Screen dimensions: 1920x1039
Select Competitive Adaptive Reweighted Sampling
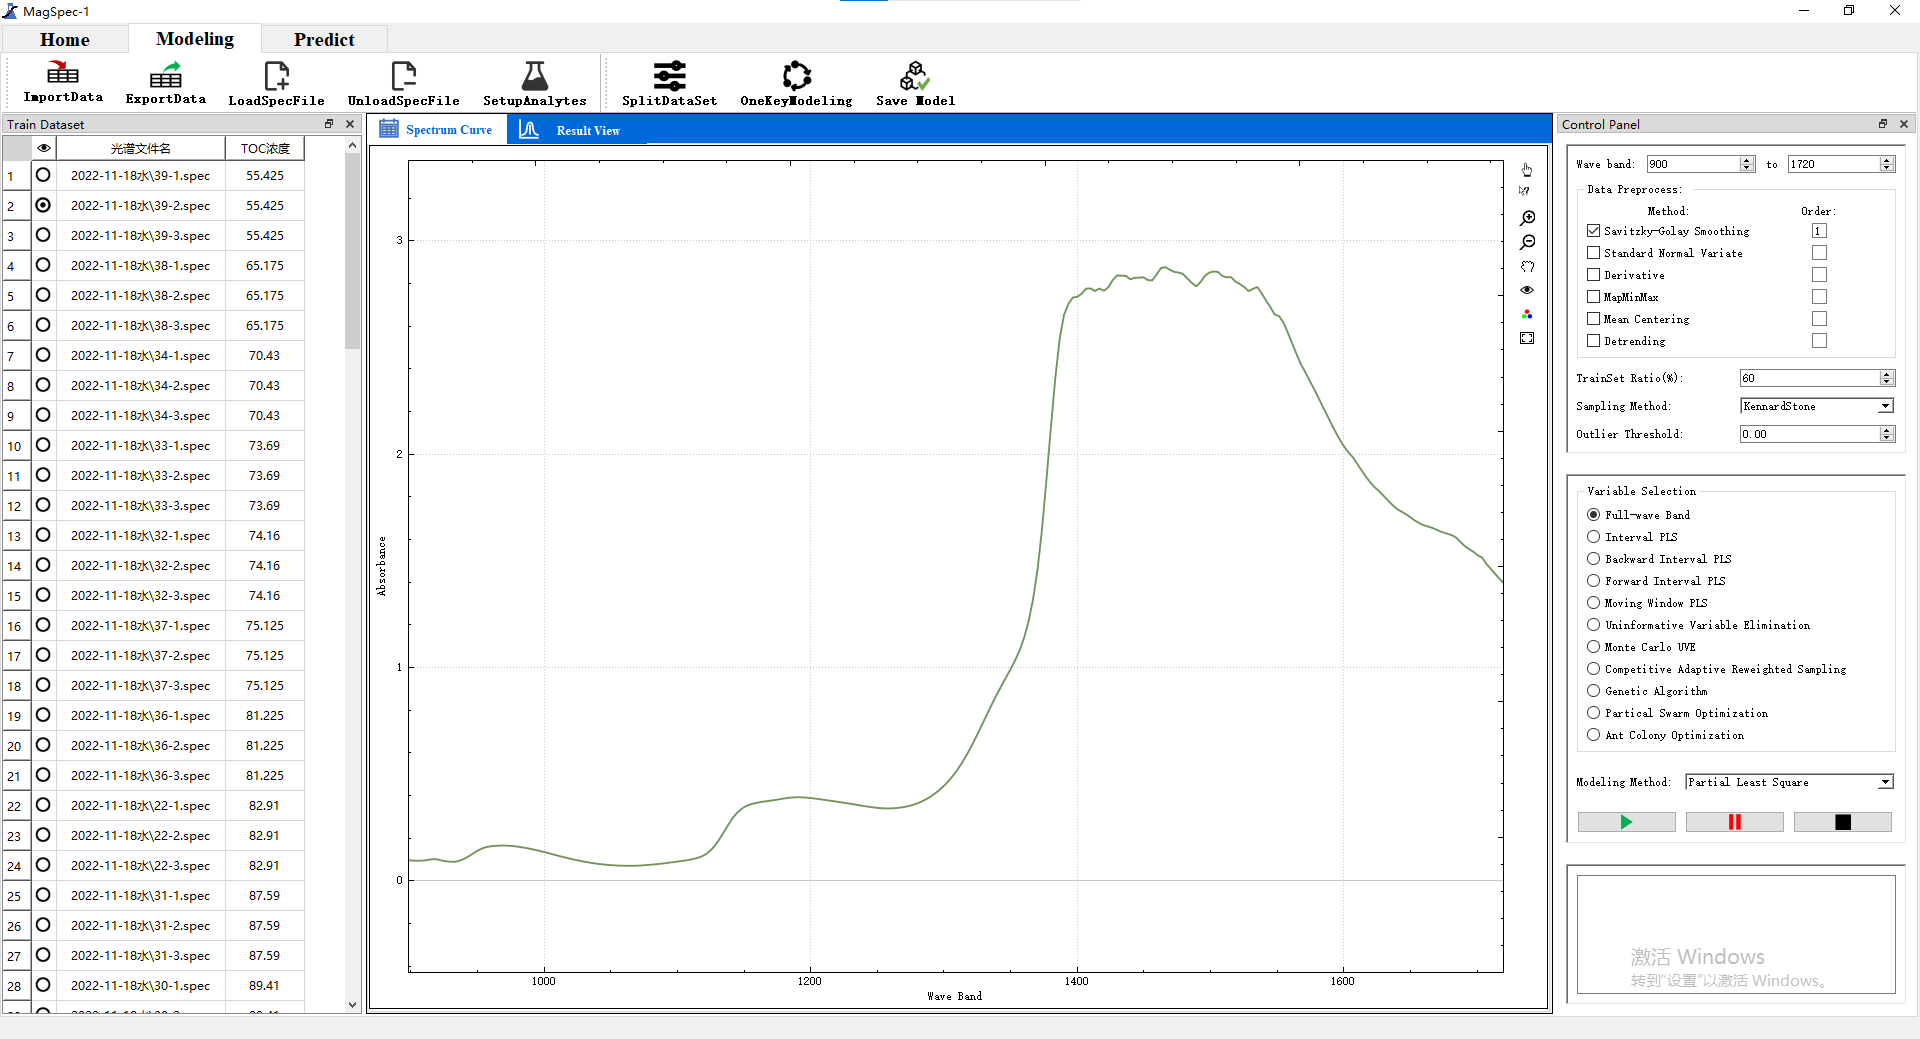1594,669
